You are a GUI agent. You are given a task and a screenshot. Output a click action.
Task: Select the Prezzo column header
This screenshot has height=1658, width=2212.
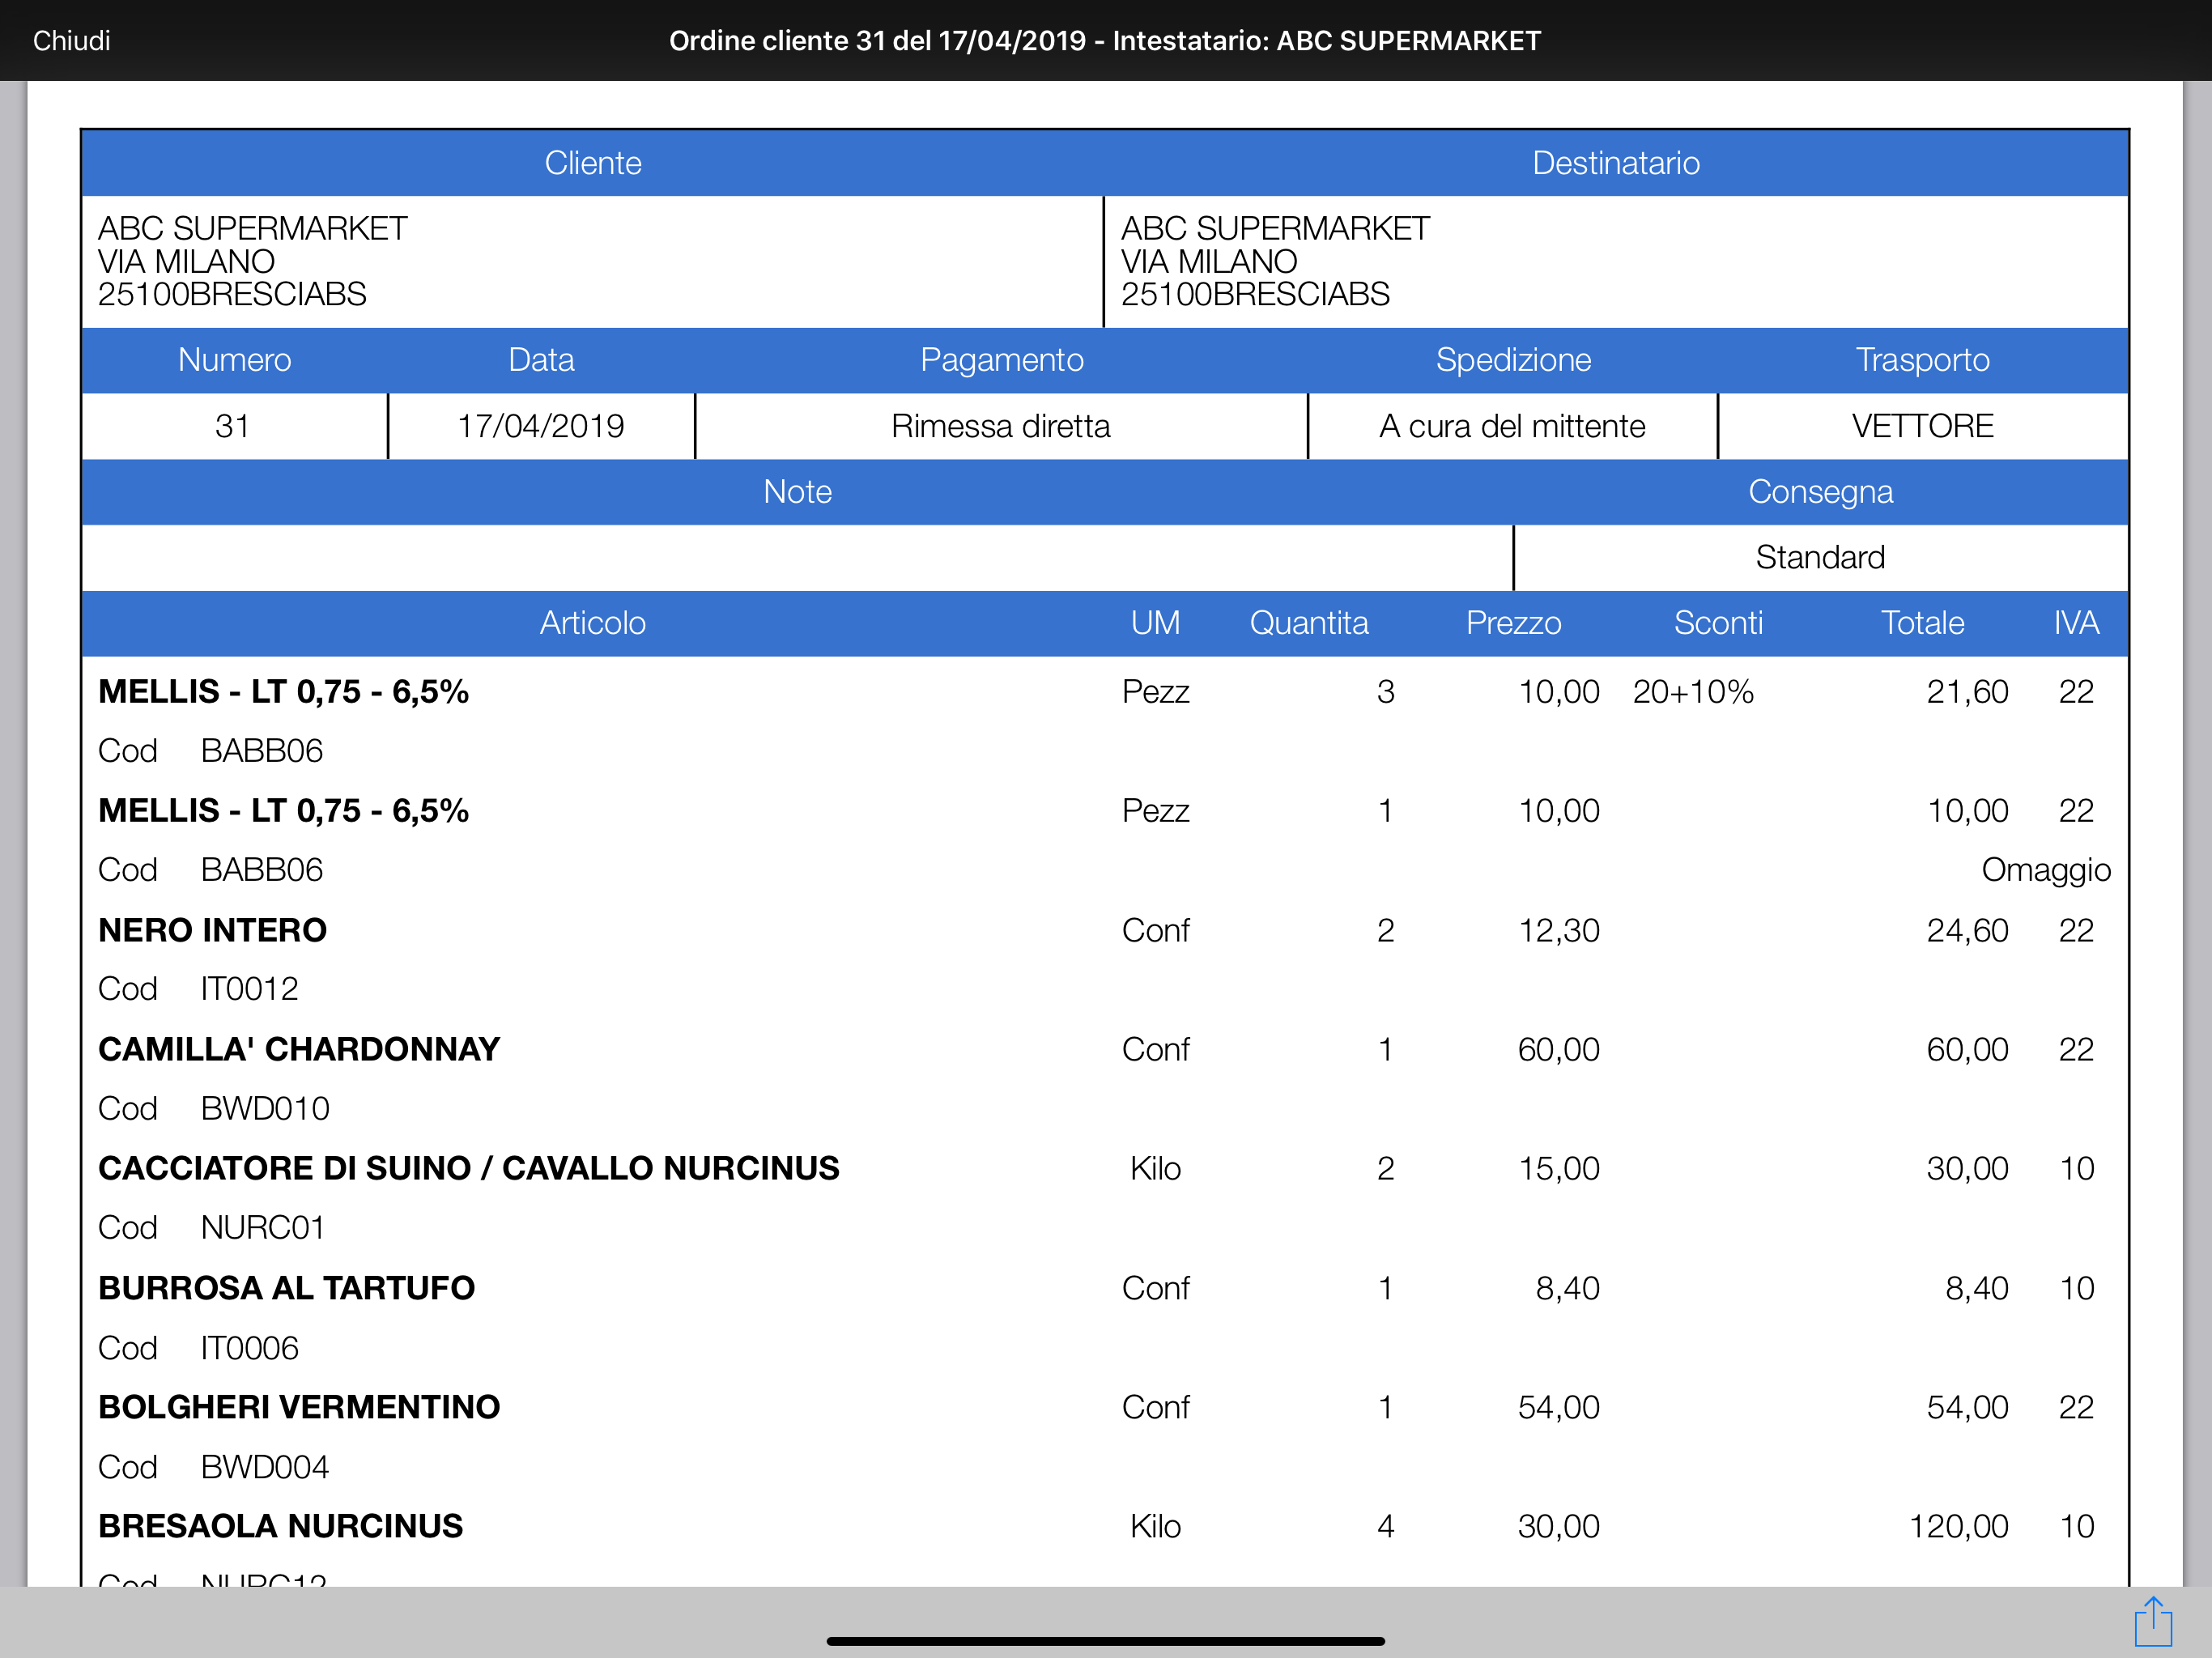click(1513, 623)
